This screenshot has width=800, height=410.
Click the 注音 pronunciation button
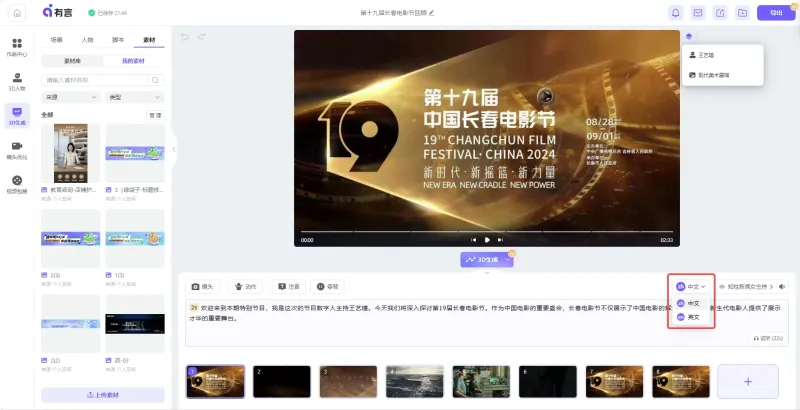(x=289, y=287)
